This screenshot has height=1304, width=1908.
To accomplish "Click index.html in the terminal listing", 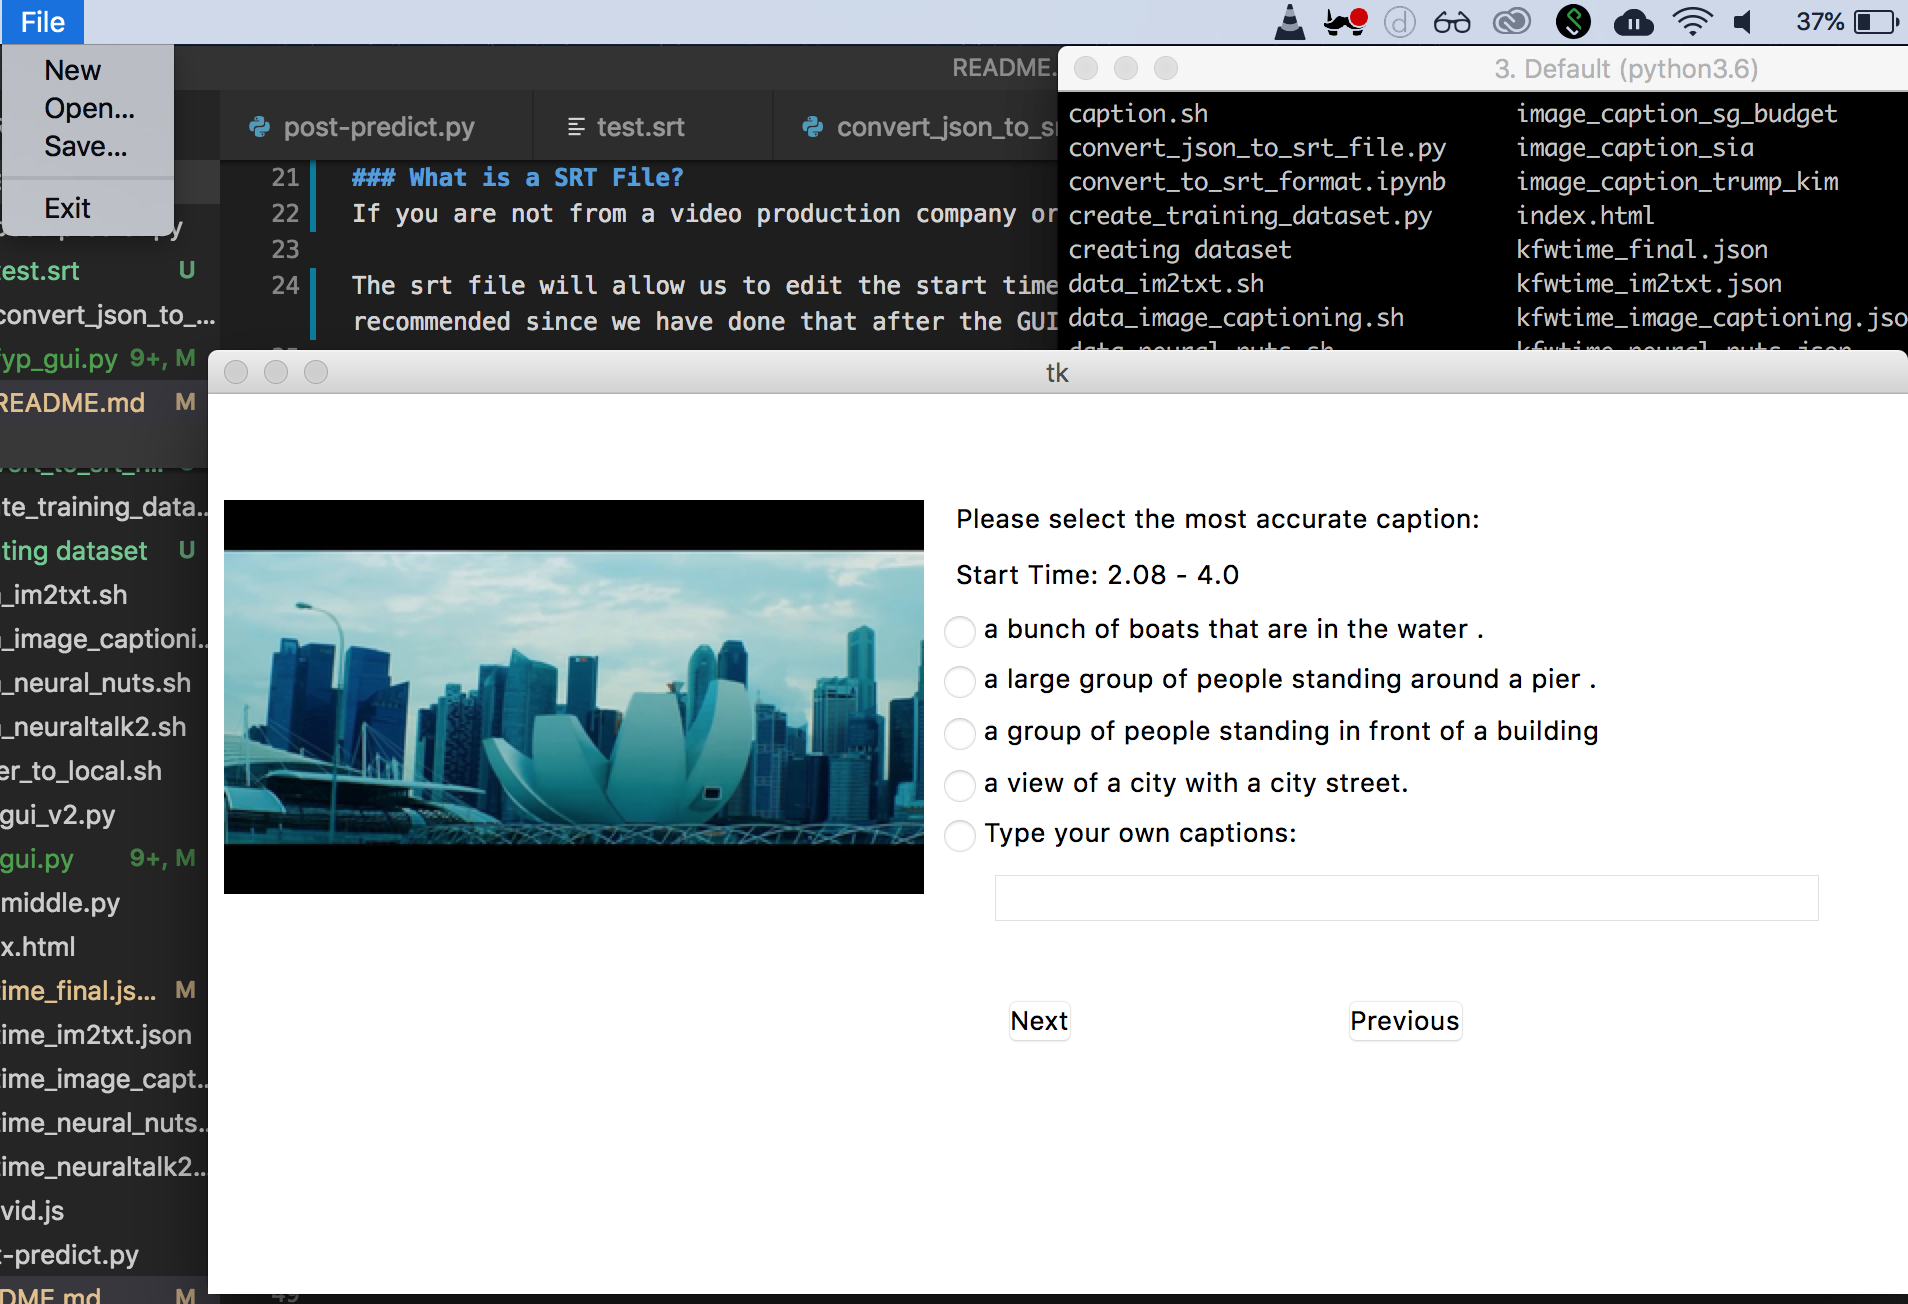I will click(1585, 216).
